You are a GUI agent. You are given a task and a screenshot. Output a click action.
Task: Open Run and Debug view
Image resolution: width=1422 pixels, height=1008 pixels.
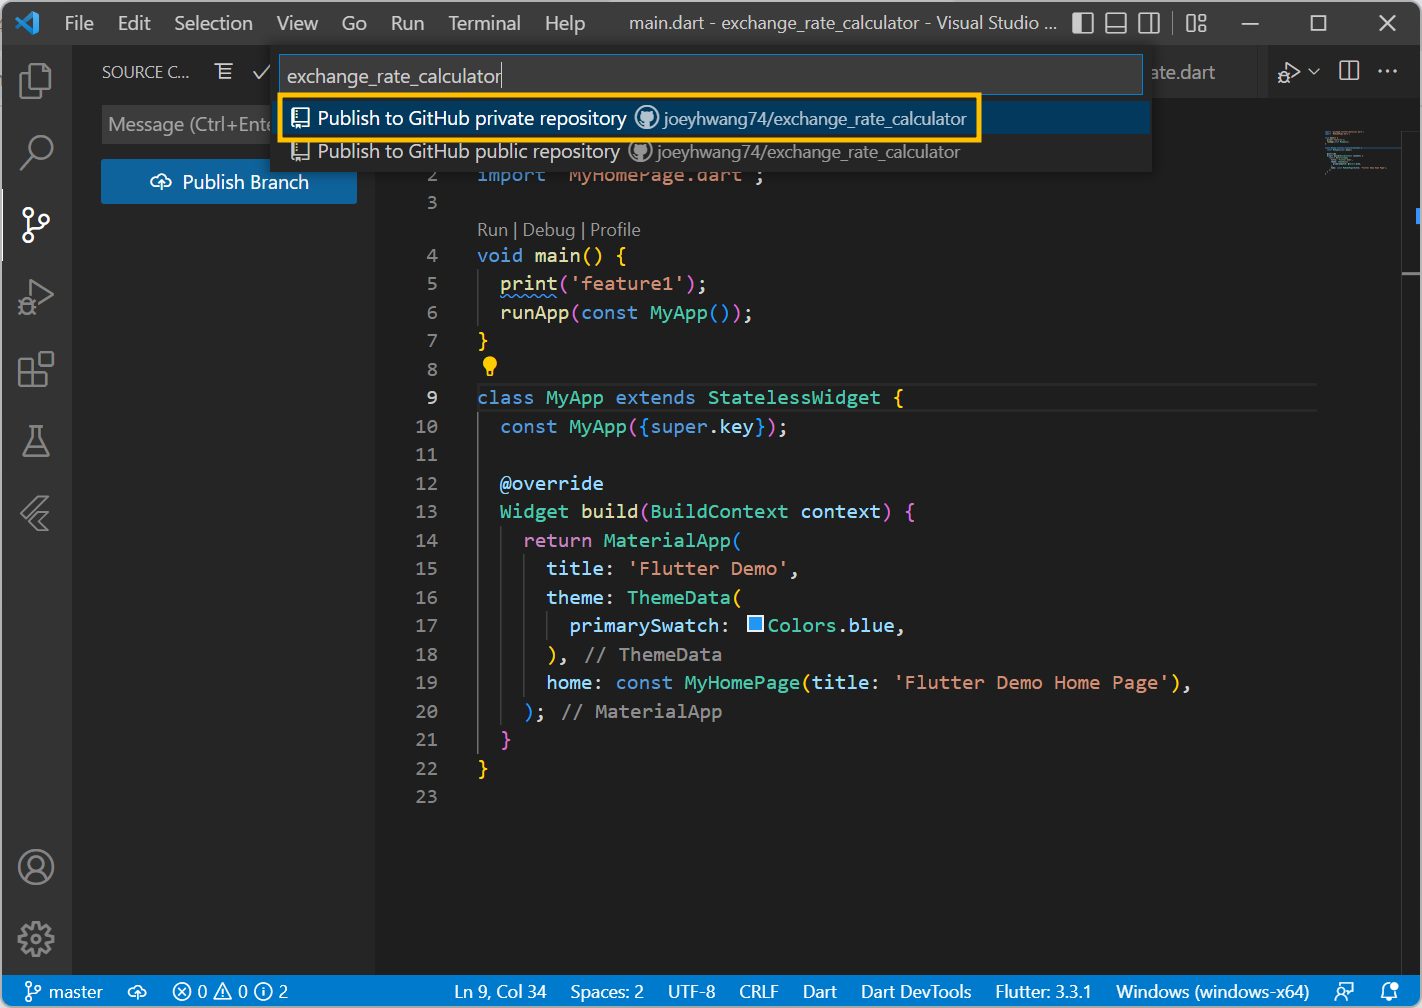(36, 297)
